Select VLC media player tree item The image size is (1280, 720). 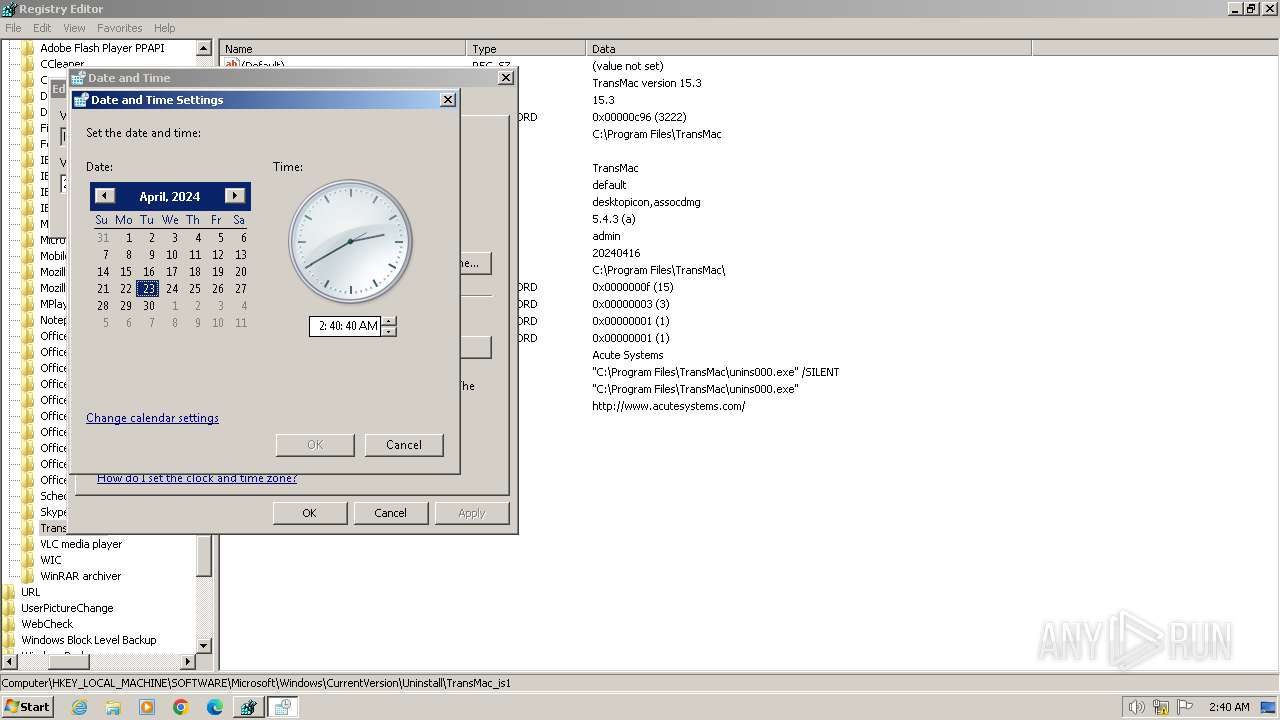(x=81, y=544)
